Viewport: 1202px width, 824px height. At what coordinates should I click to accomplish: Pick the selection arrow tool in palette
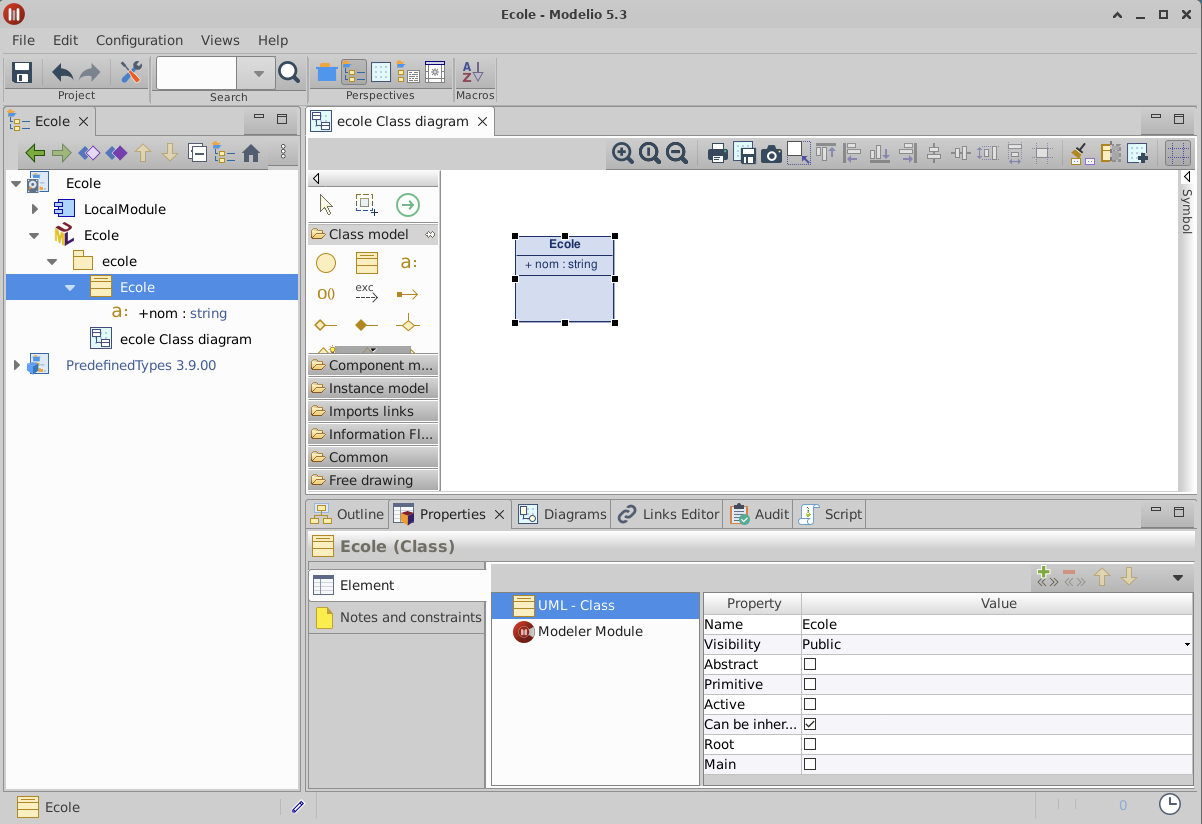coord(326,205)
